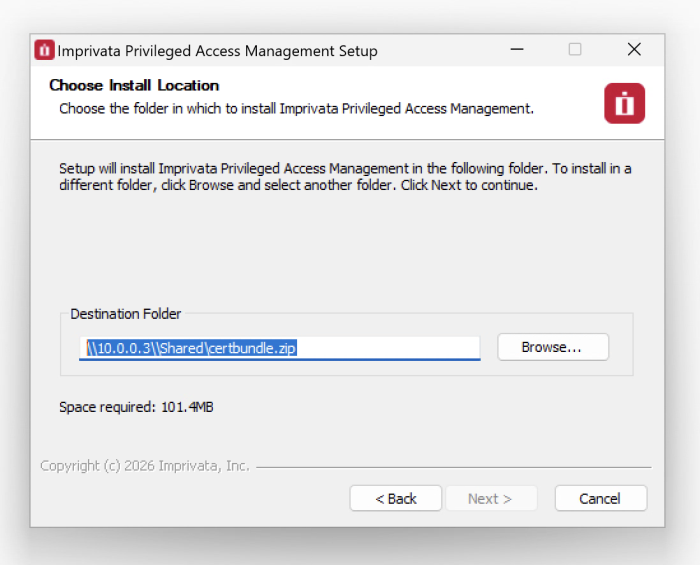This screenshot has height=565, width=700.
Task: Click the 'Destination Folder' group label
Action: (126, 314)
